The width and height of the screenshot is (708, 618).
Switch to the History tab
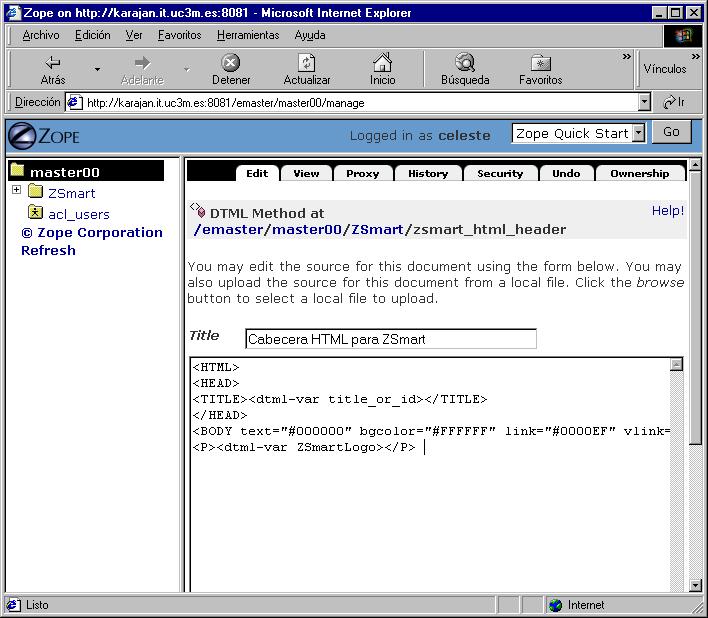pos(428,173)
